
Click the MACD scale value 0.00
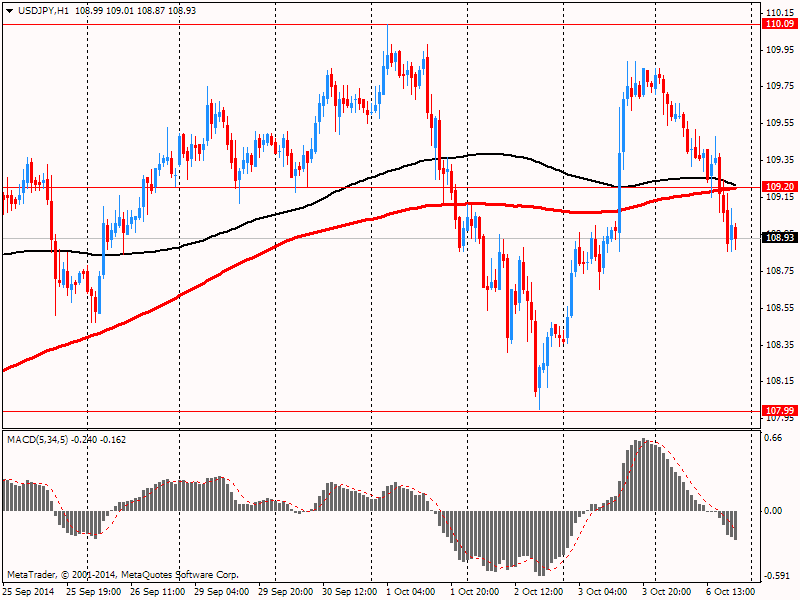coord(774,511)
